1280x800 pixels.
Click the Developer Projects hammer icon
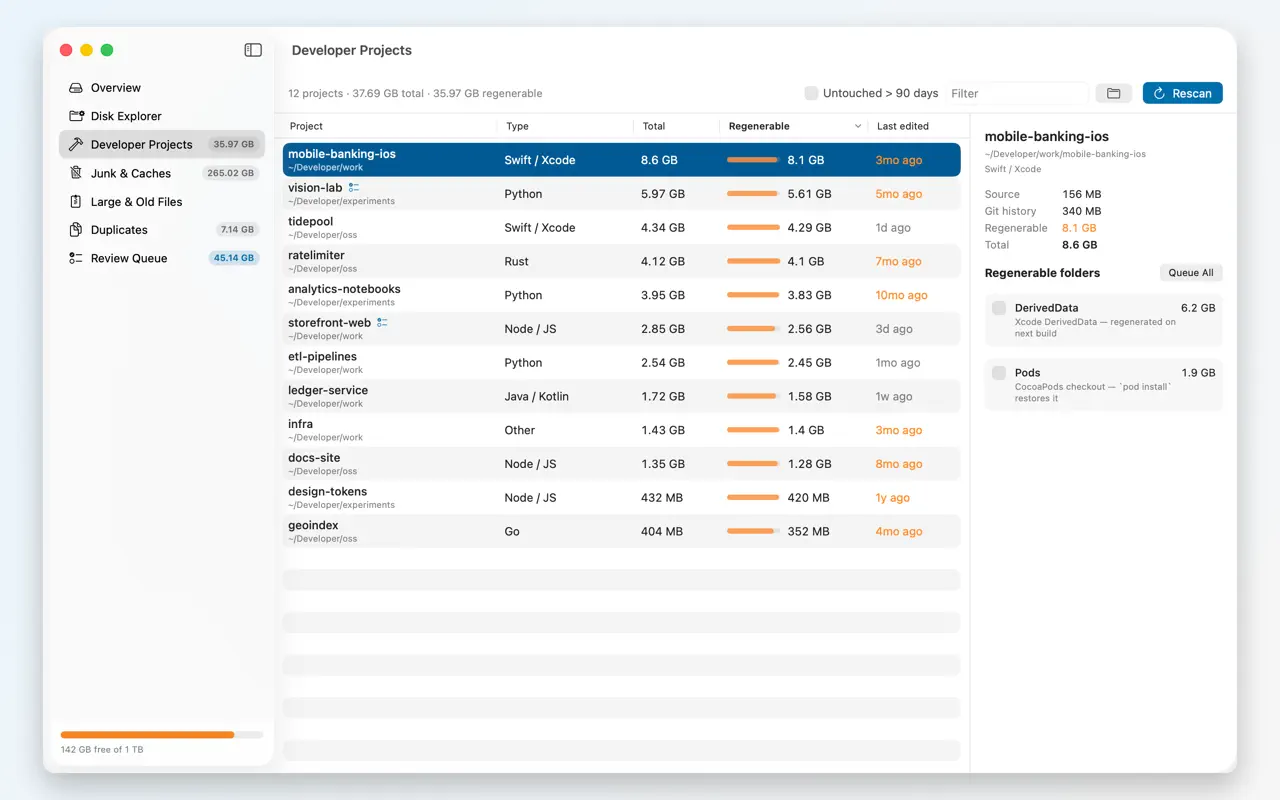coord(76,144)
